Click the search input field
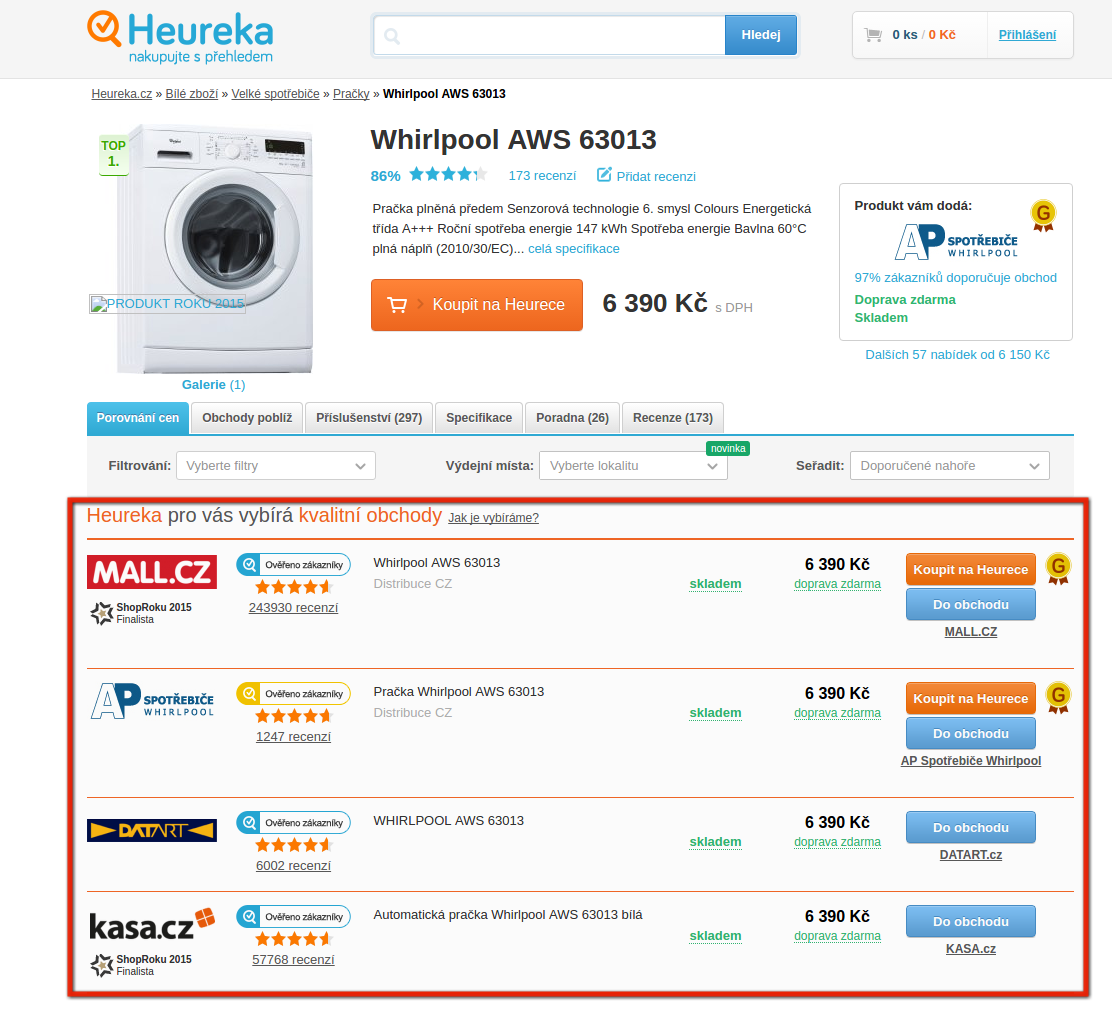The image size is (1112, 1015). [x=550, y=35]
